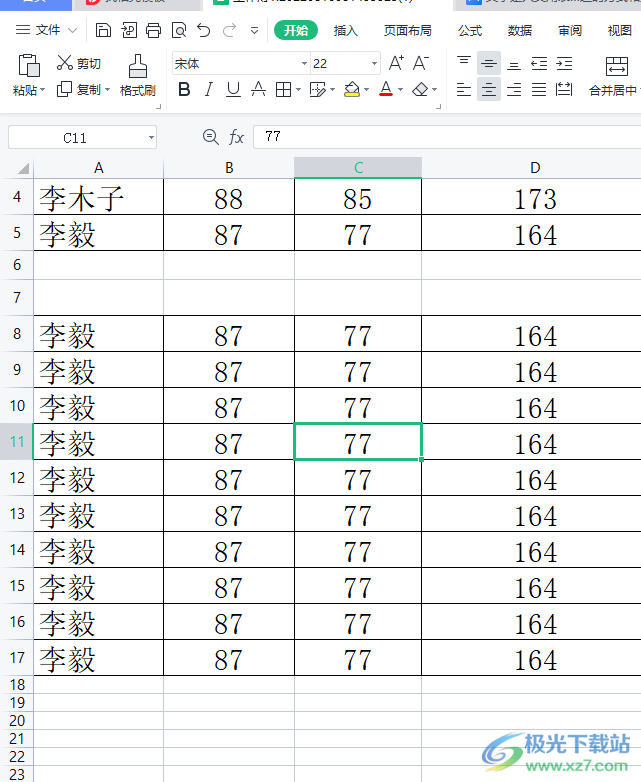The image size is (641, 782).
Task: Click the fx insert function icon
Action: point(236,137)
